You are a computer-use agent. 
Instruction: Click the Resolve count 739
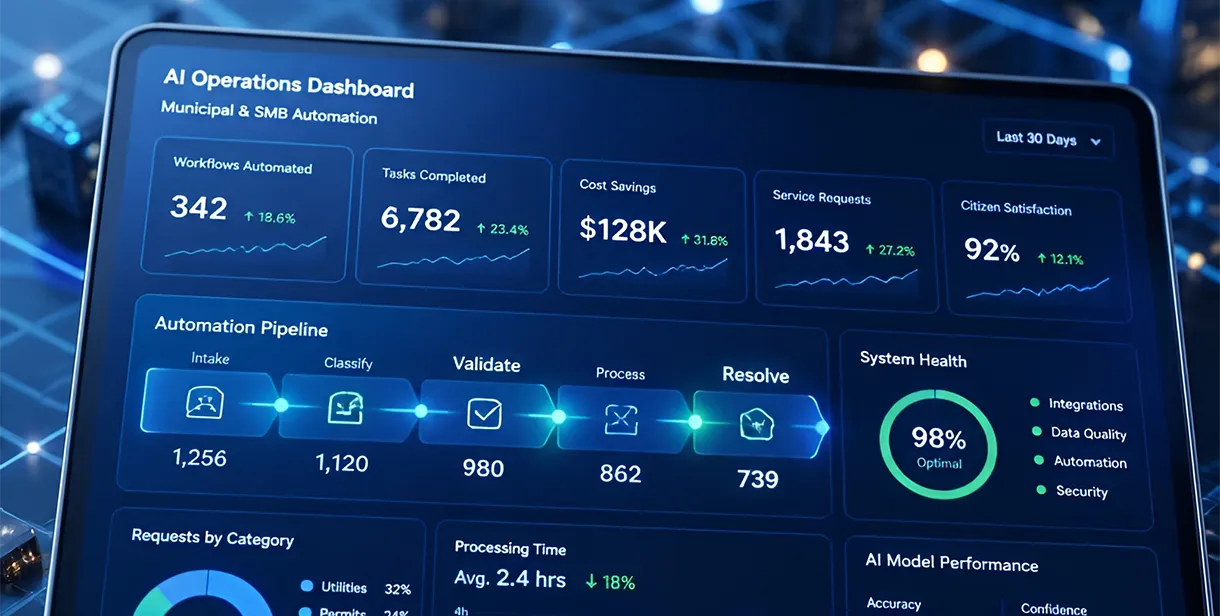point(757,479)
